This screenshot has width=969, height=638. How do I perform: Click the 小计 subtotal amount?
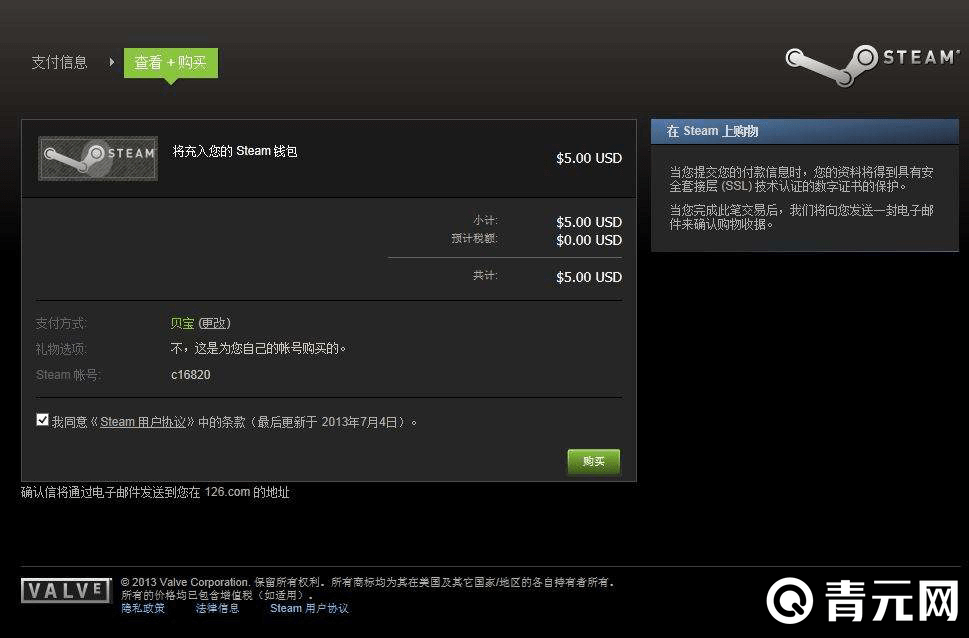(x=589, y=222)
